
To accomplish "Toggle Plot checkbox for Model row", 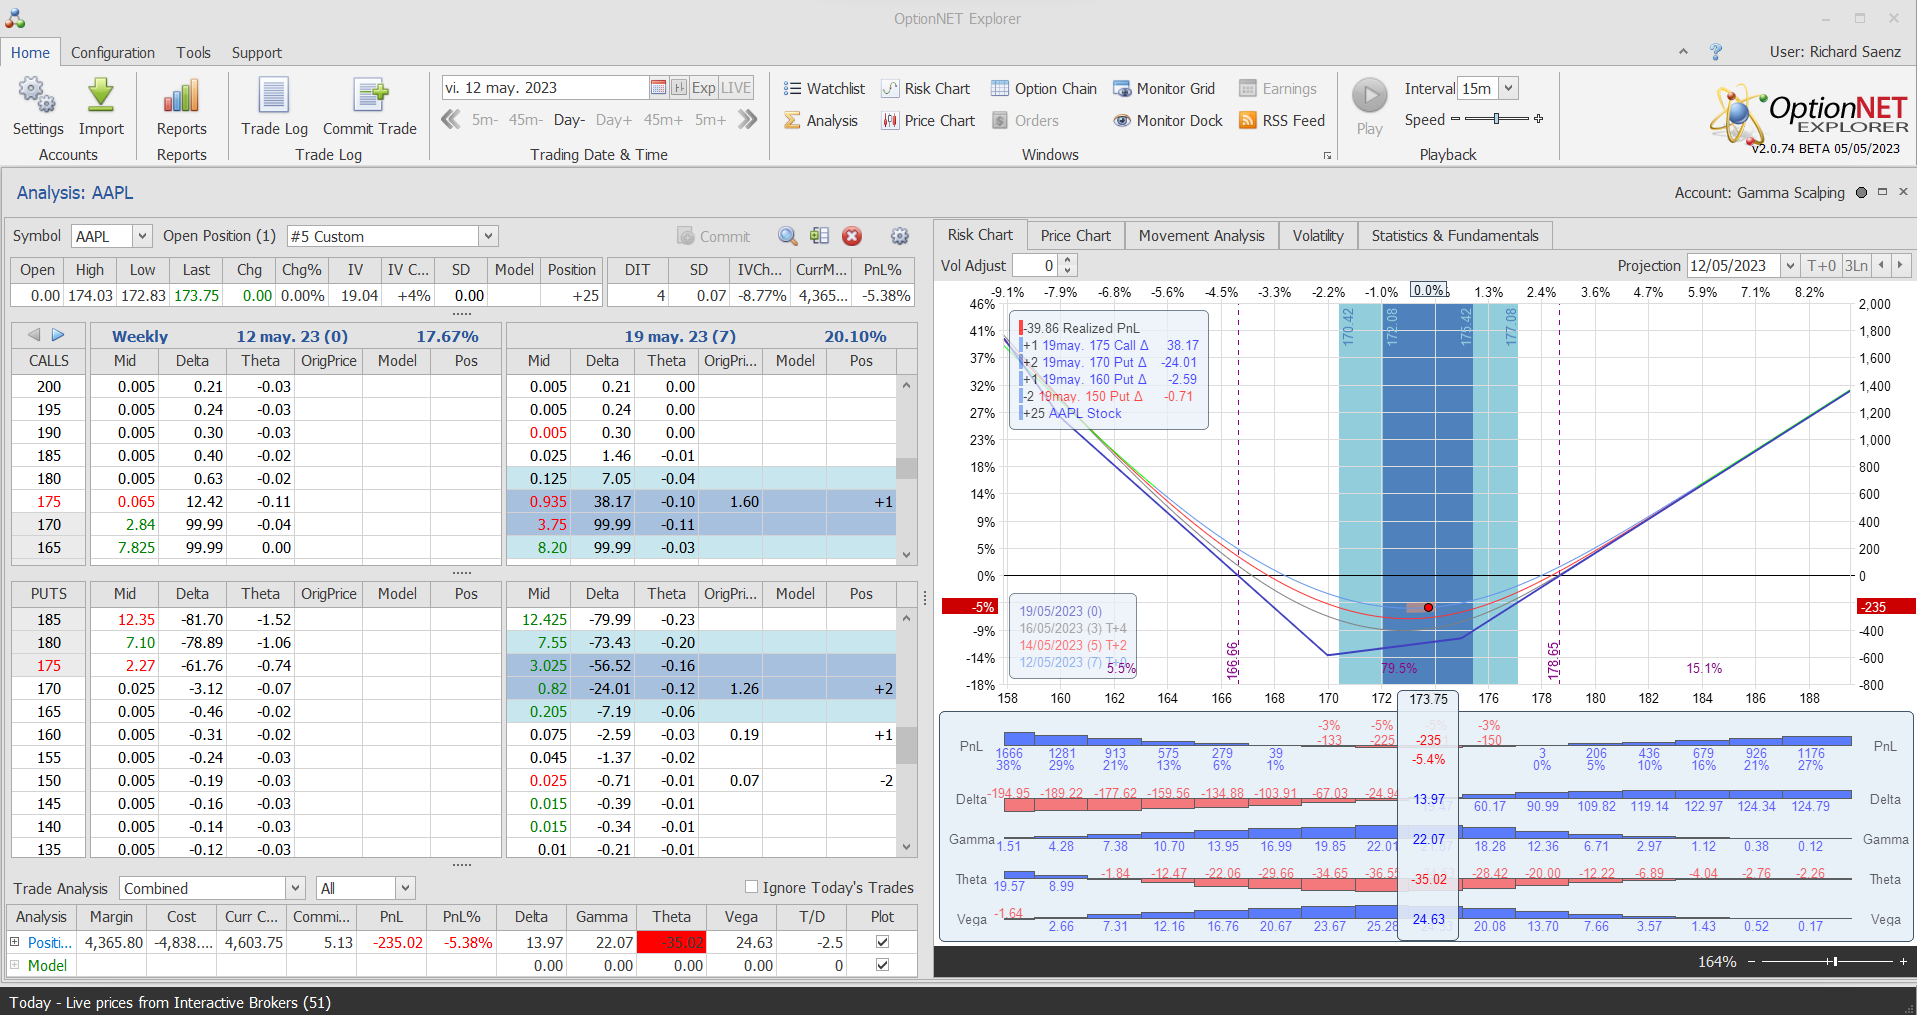I will 882,965.
